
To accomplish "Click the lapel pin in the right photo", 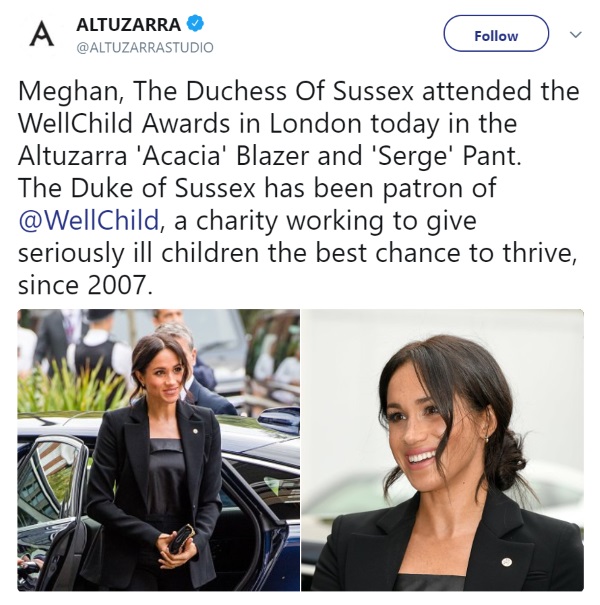I will pos(507,562).
